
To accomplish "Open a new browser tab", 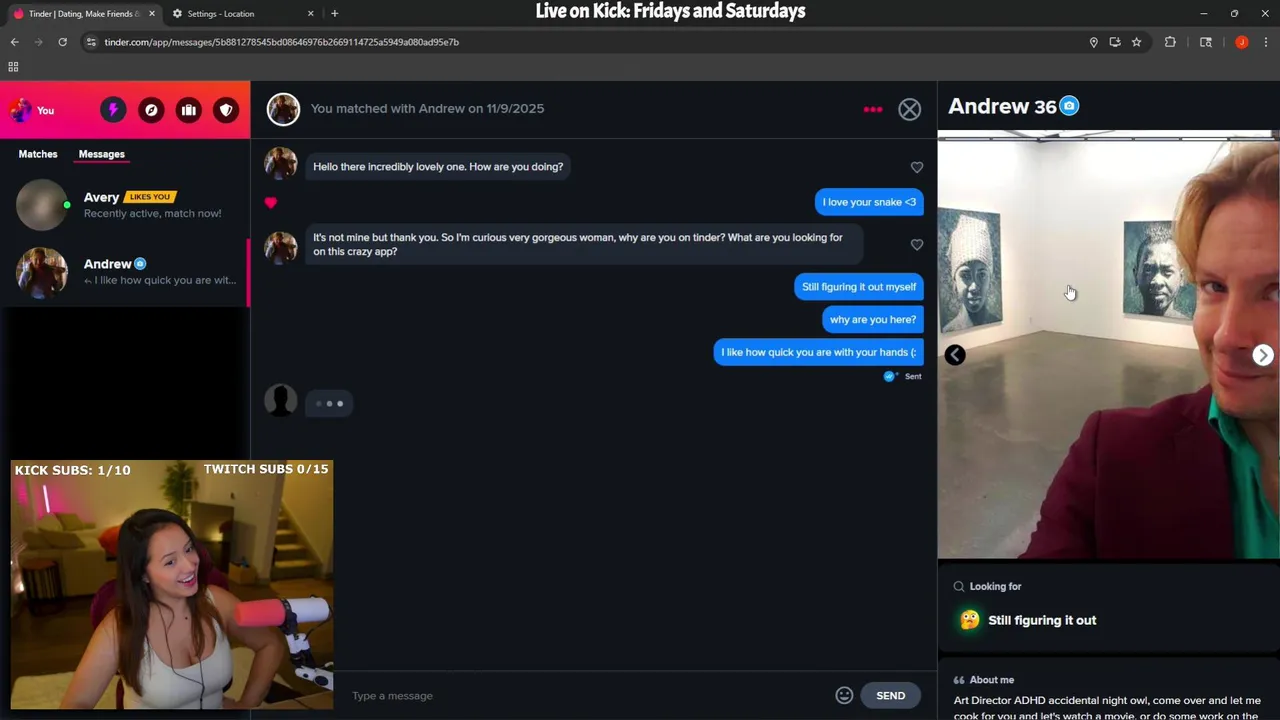I will tap(334, 14).
